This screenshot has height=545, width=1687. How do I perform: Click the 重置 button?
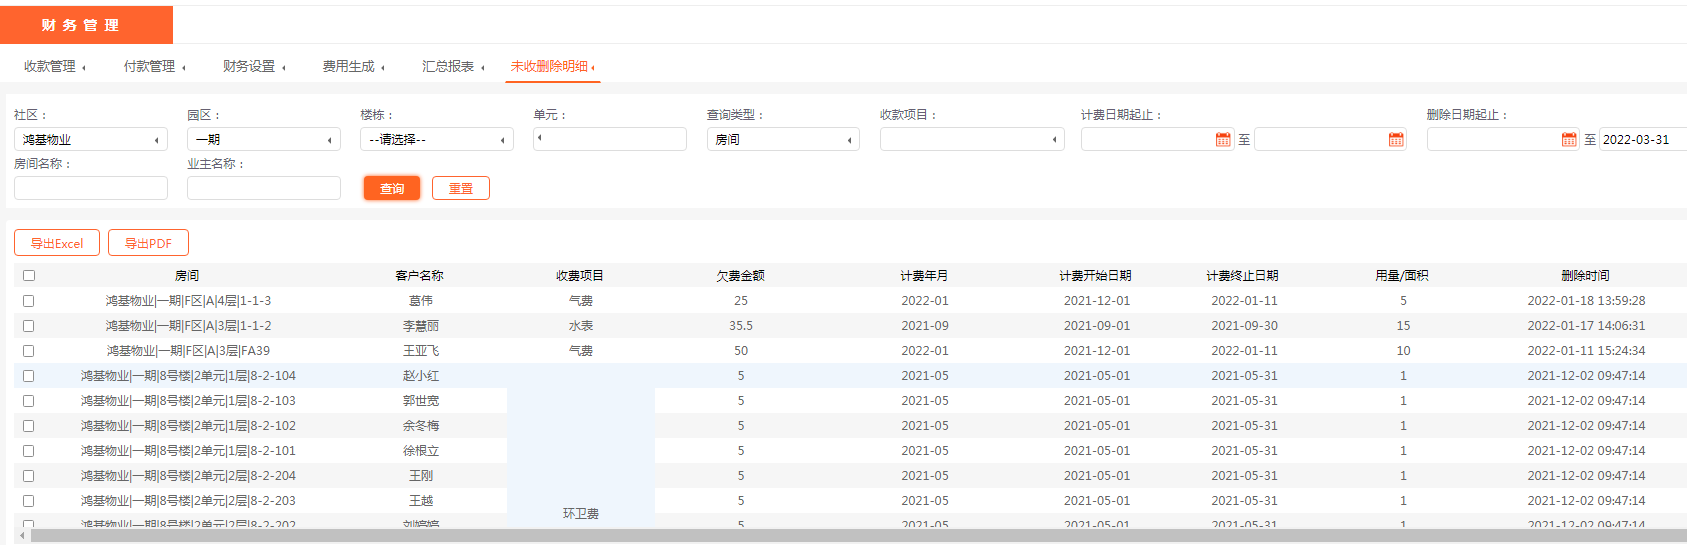point(460,188)
